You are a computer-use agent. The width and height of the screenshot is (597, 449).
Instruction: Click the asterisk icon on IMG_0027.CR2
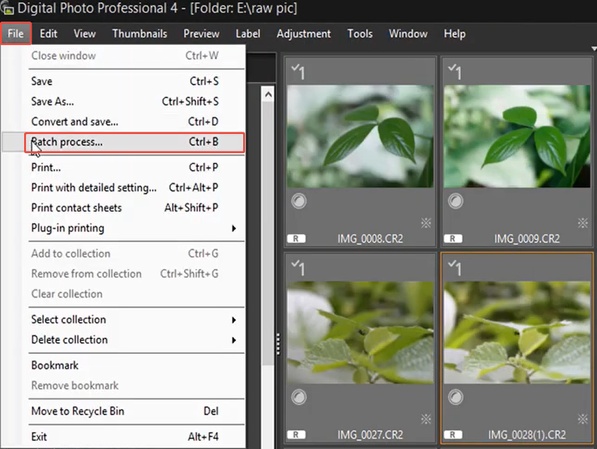(426, 419)
